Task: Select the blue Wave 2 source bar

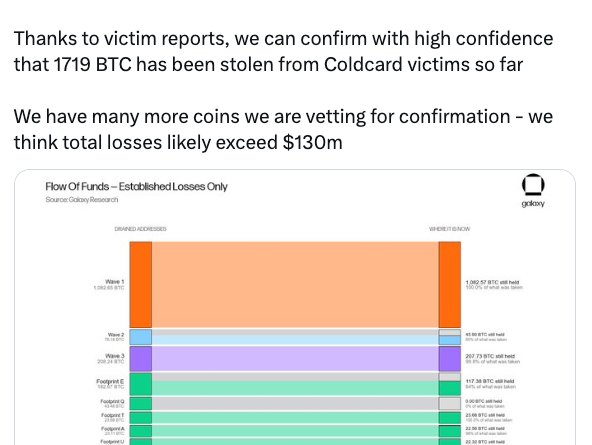Action: (141, 337)
